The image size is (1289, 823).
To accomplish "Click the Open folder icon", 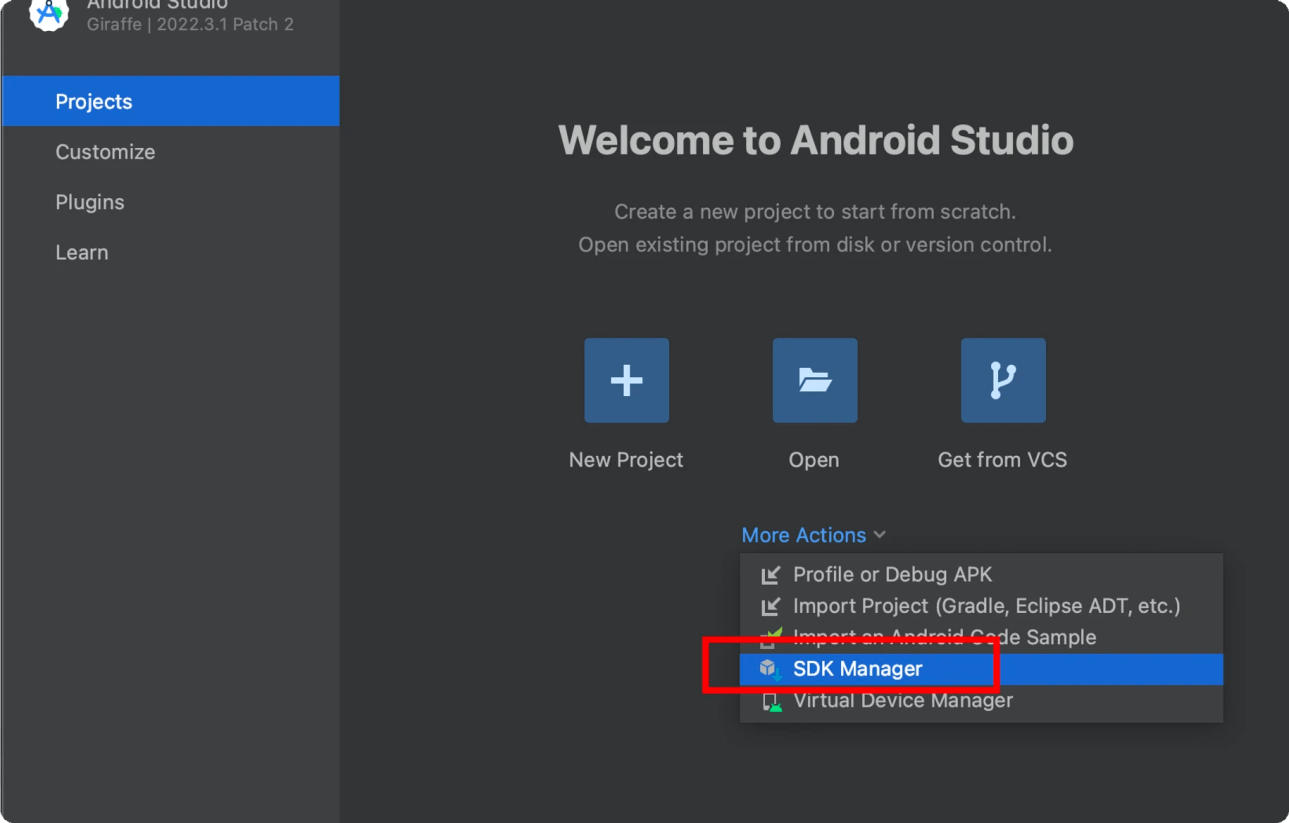I will coord(814,380).
